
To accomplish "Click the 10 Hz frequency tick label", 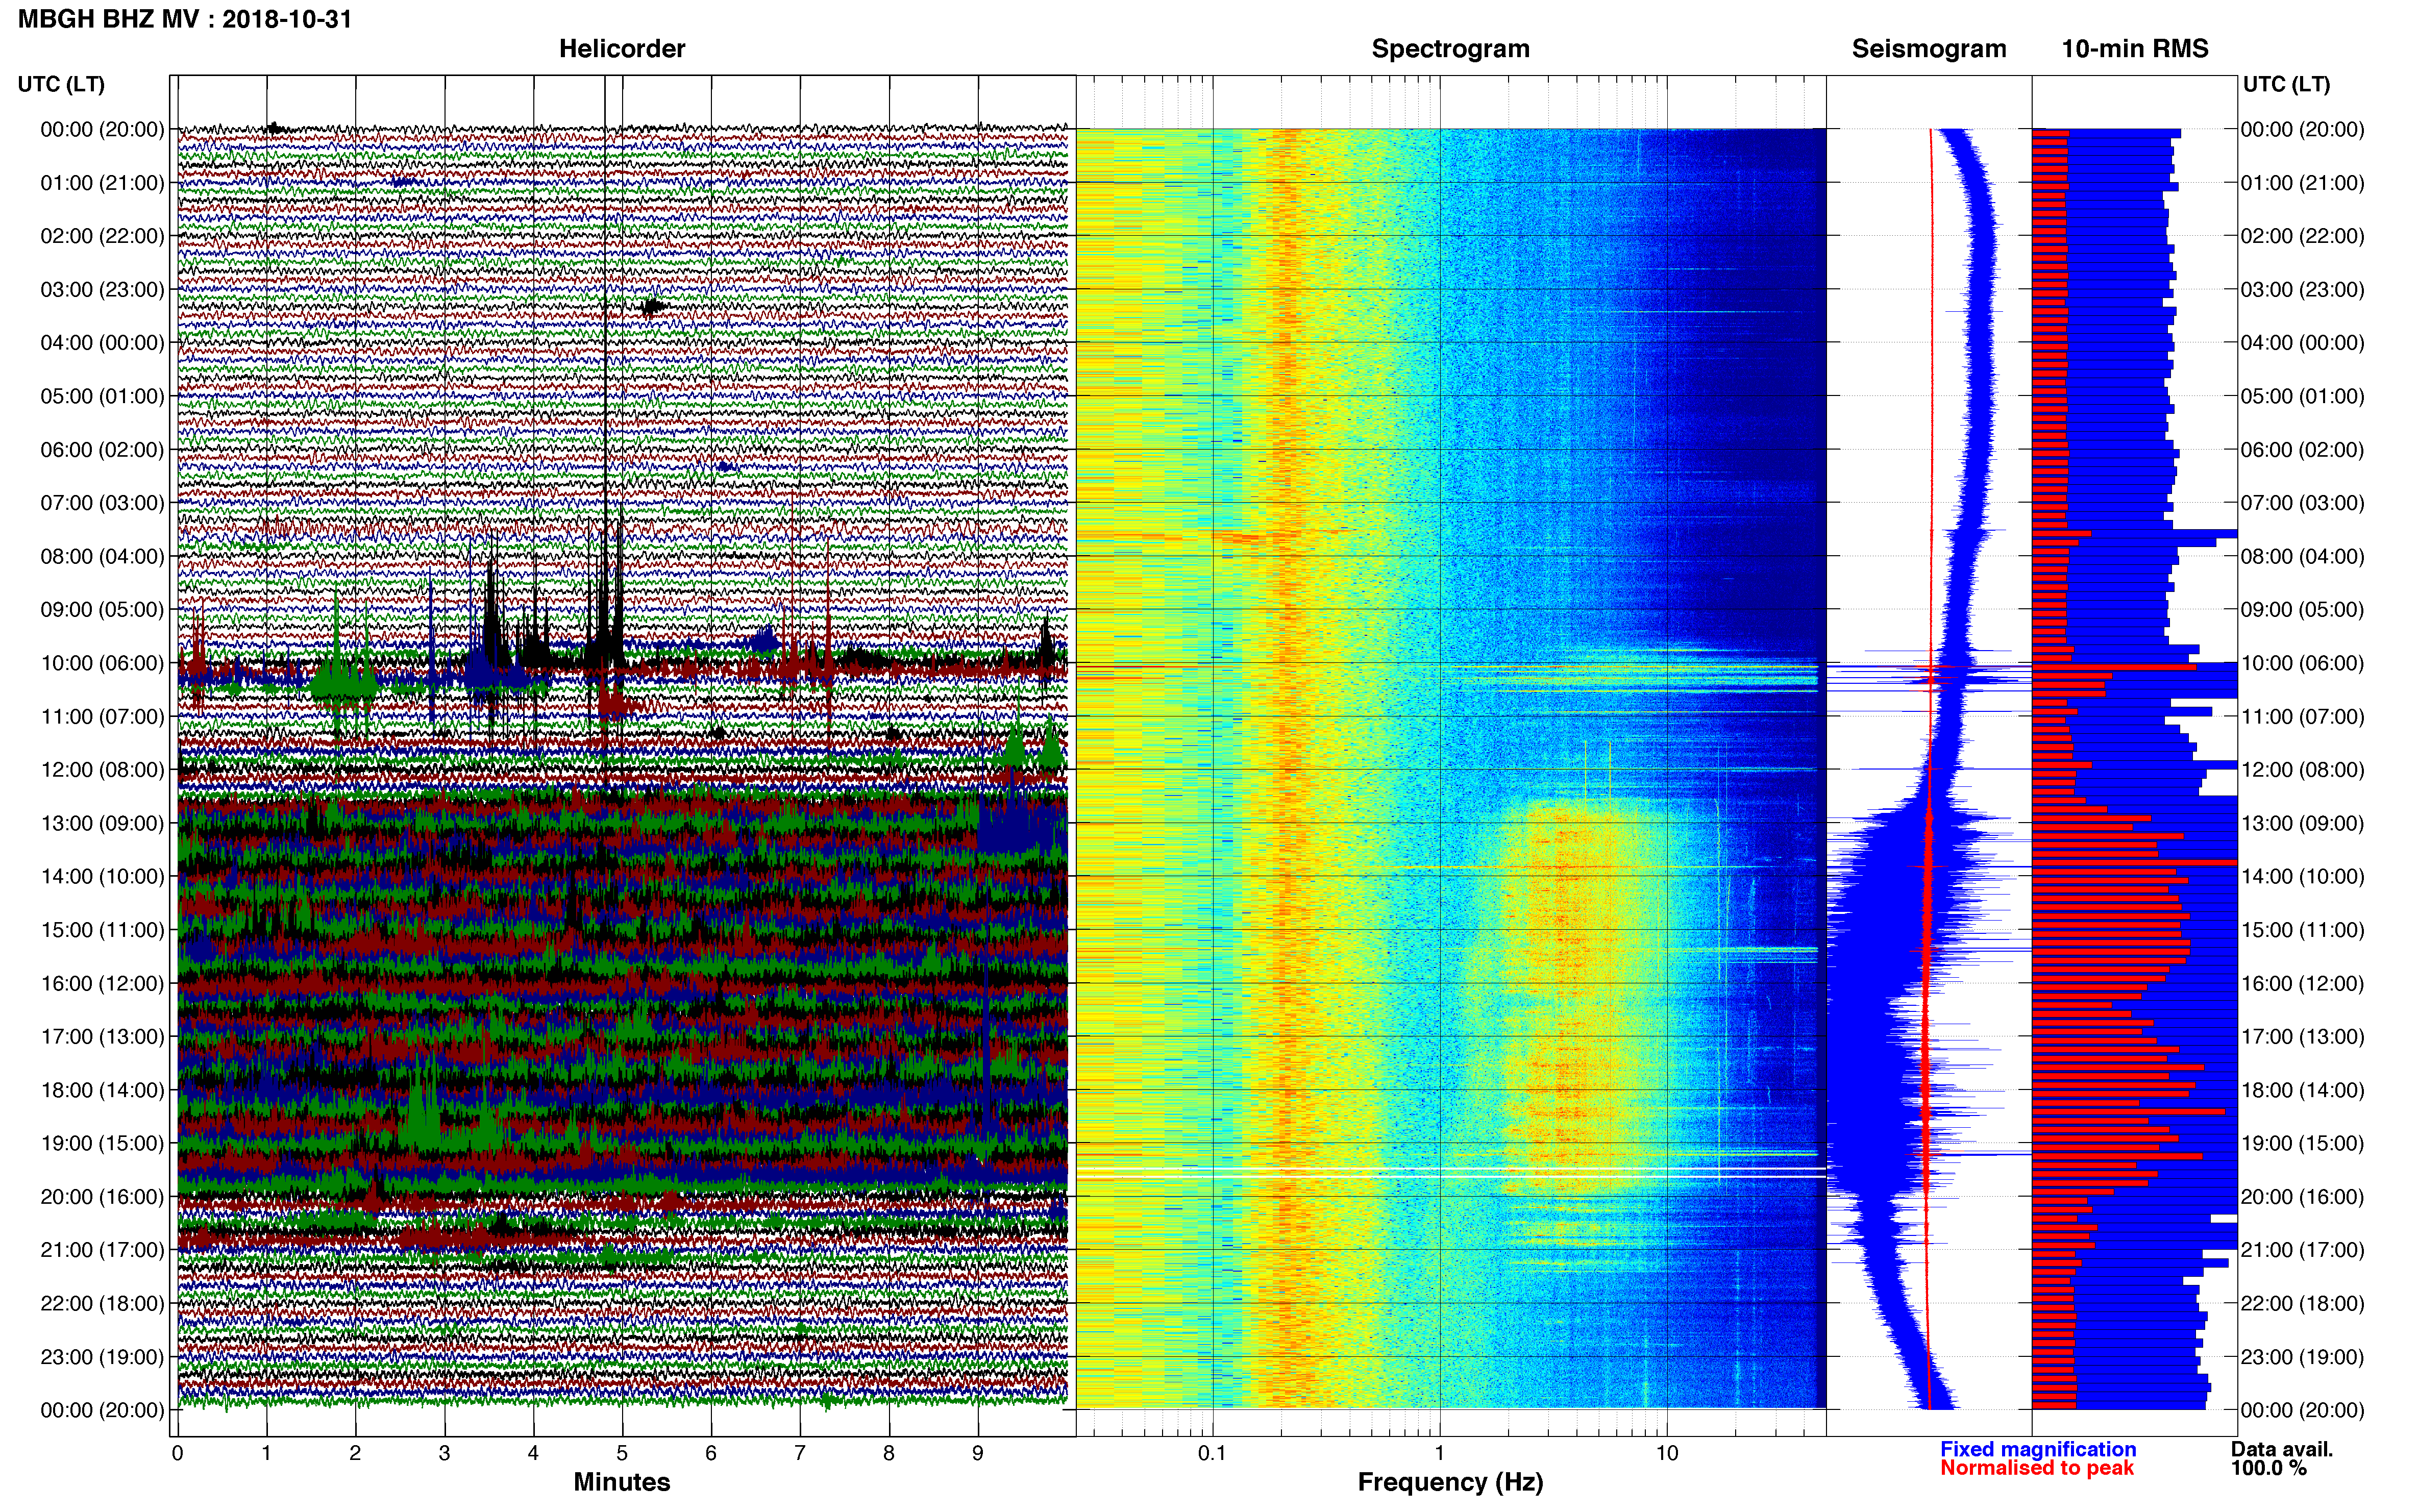I will (1666, 1453).
